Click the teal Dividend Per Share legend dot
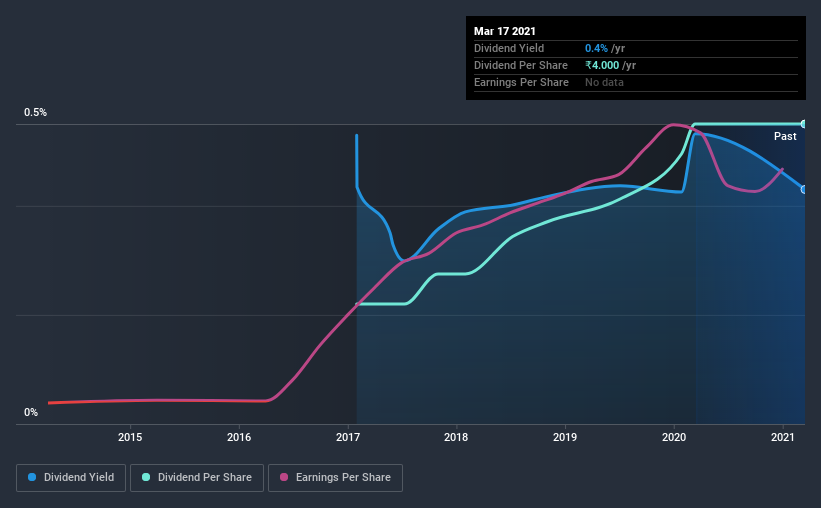The image size is (821, 508). pyautogui.click(x=146, y=477)
